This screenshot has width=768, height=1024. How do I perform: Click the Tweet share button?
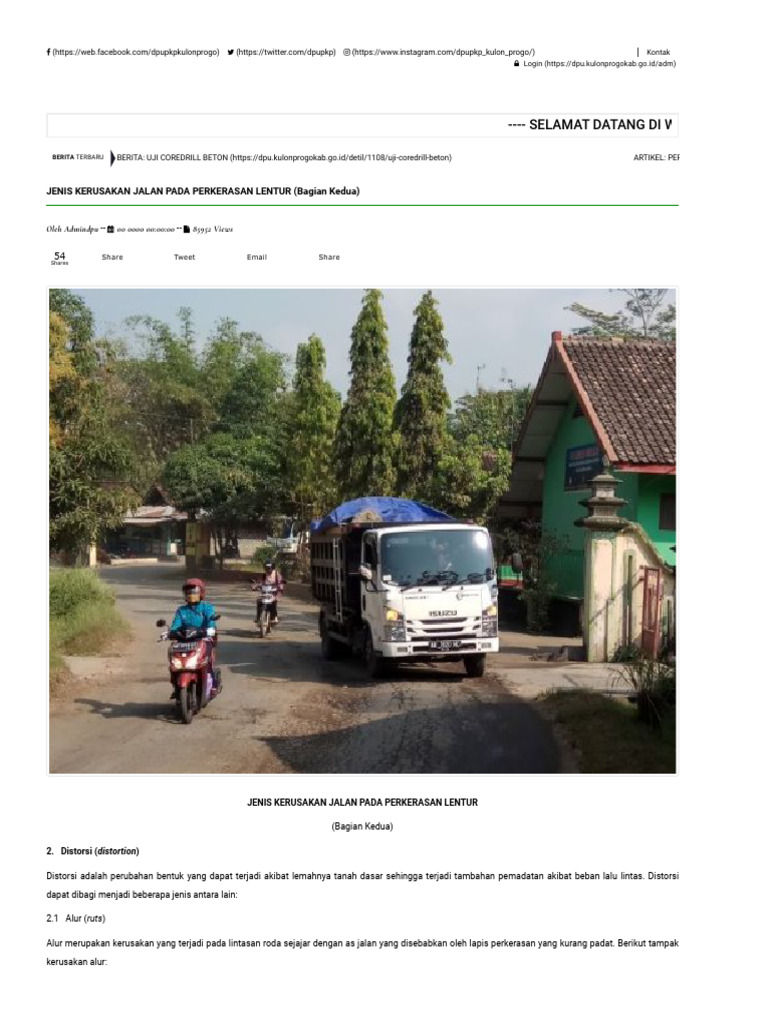click(184, 257)
